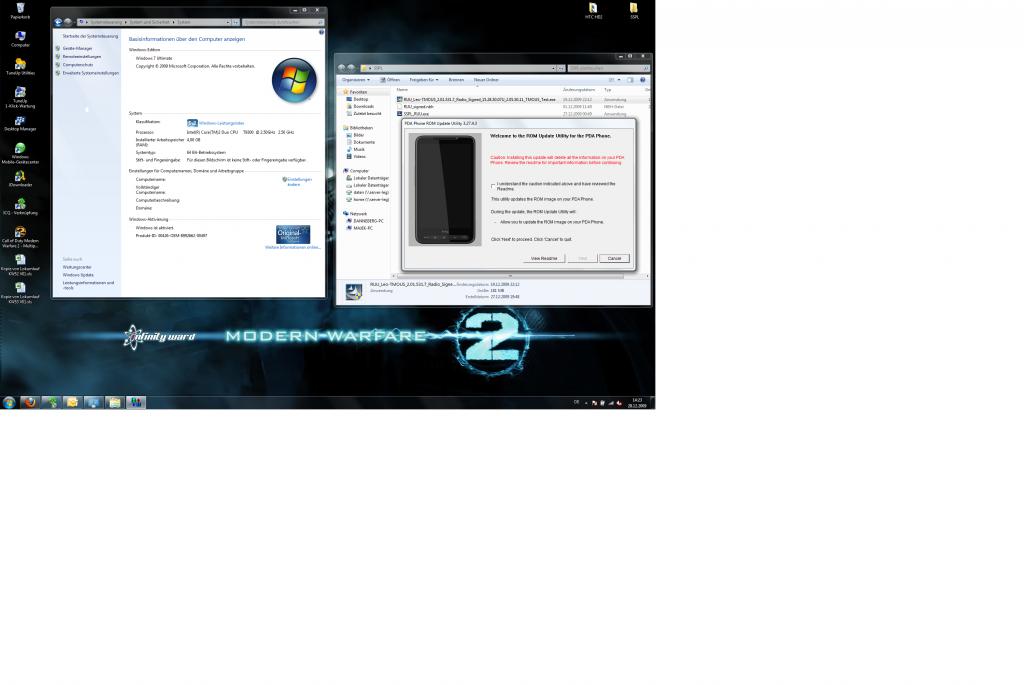Open the ICQ desktop shortcut
This screenshot has width=1024, height=685.
20,206
